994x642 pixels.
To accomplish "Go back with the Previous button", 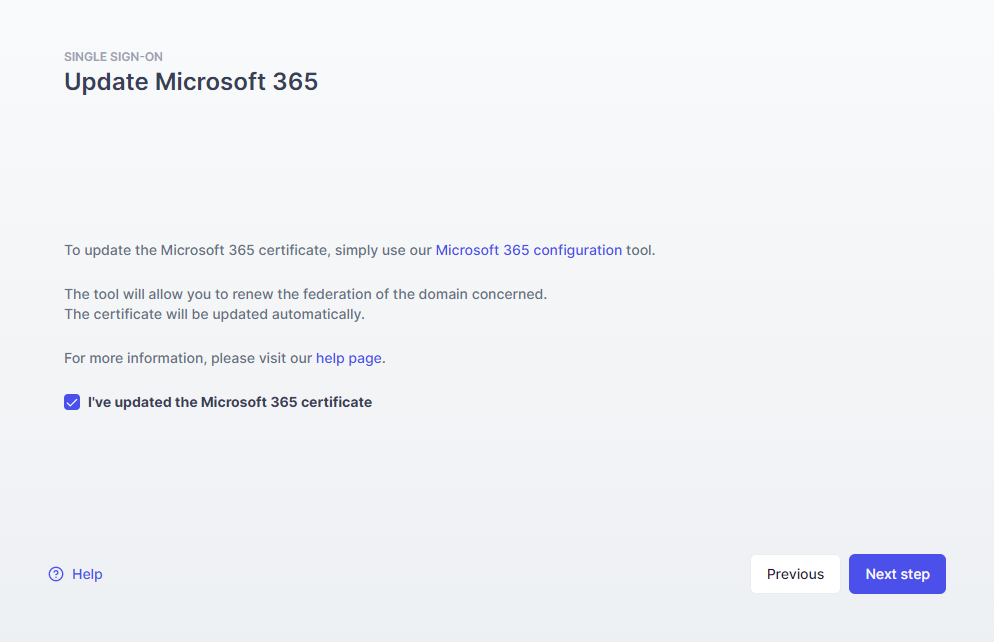I will (795, 574).
